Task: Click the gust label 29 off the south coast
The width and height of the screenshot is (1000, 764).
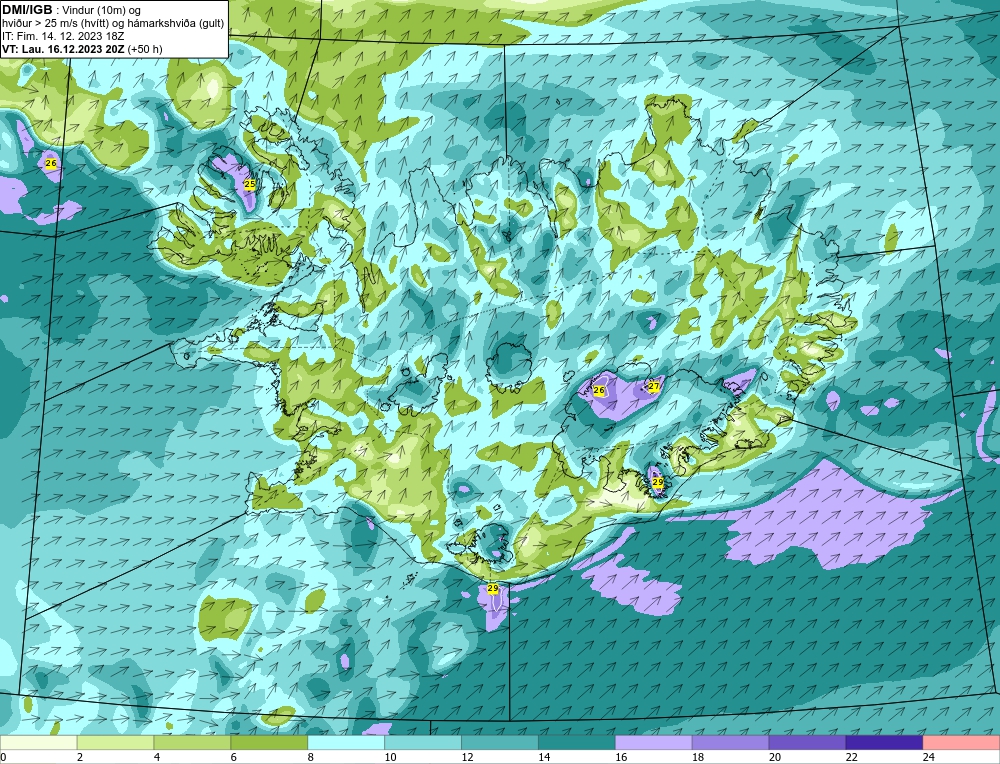Action: click(492, 588)
